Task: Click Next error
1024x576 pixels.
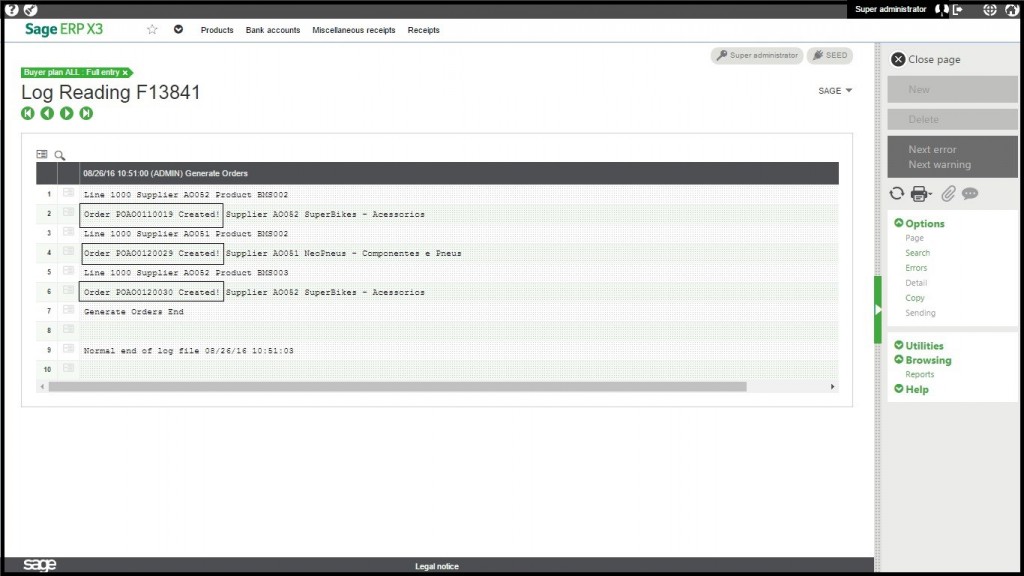Action: [x=932, y=150]
